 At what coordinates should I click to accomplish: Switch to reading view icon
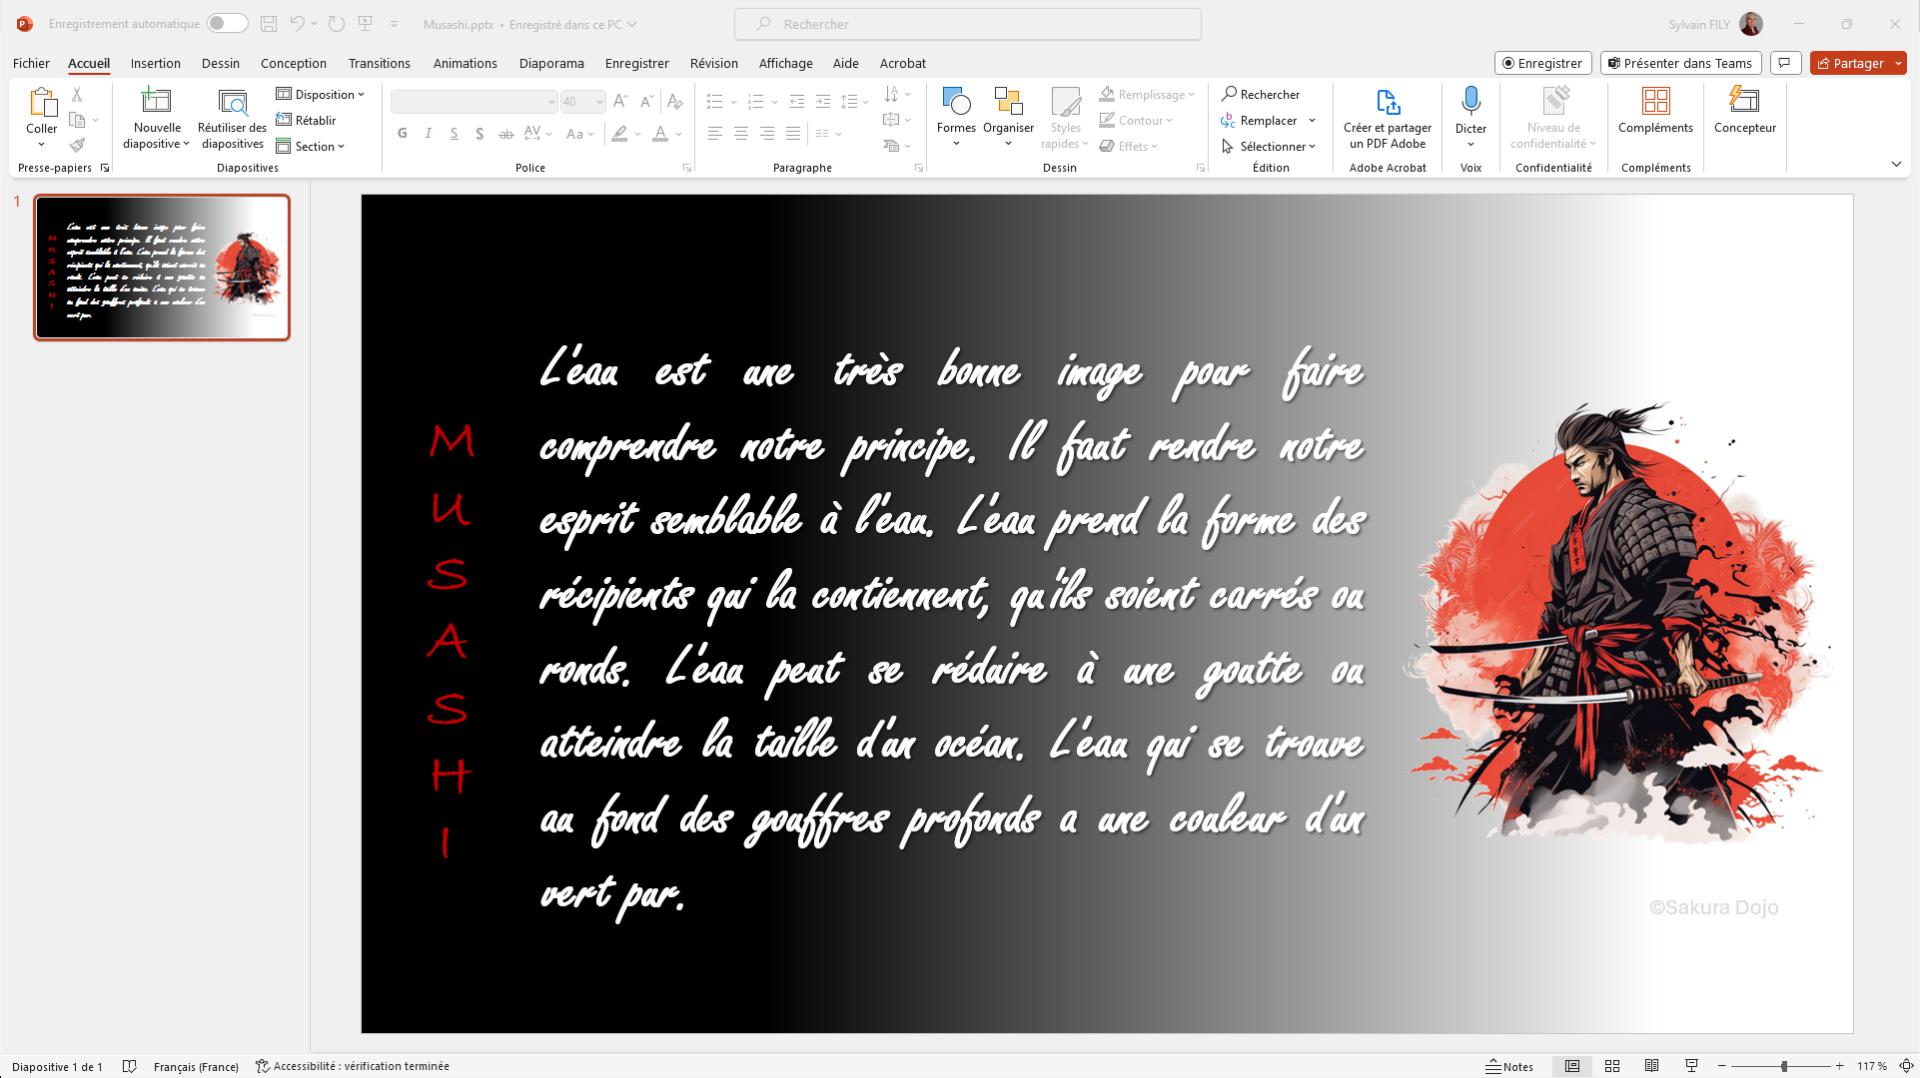click(x=1652, y=1066)
